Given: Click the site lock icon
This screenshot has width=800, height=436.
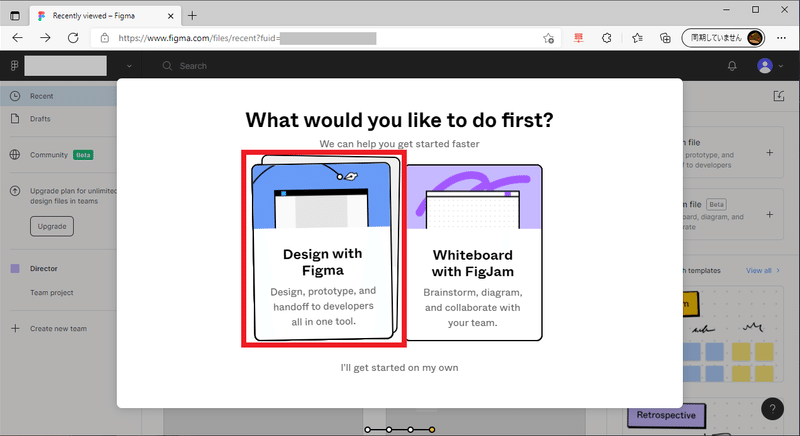Looking at the screenshot, I should click(x=105, y=38).
